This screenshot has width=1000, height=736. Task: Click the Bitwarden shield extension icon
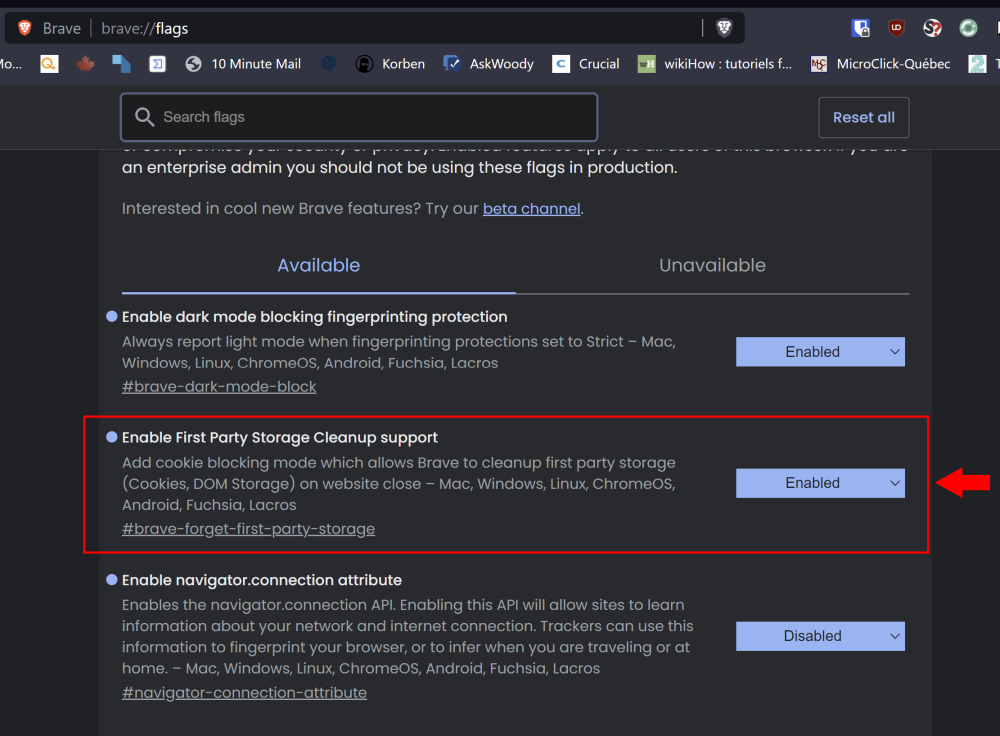[x=860, y=28]
